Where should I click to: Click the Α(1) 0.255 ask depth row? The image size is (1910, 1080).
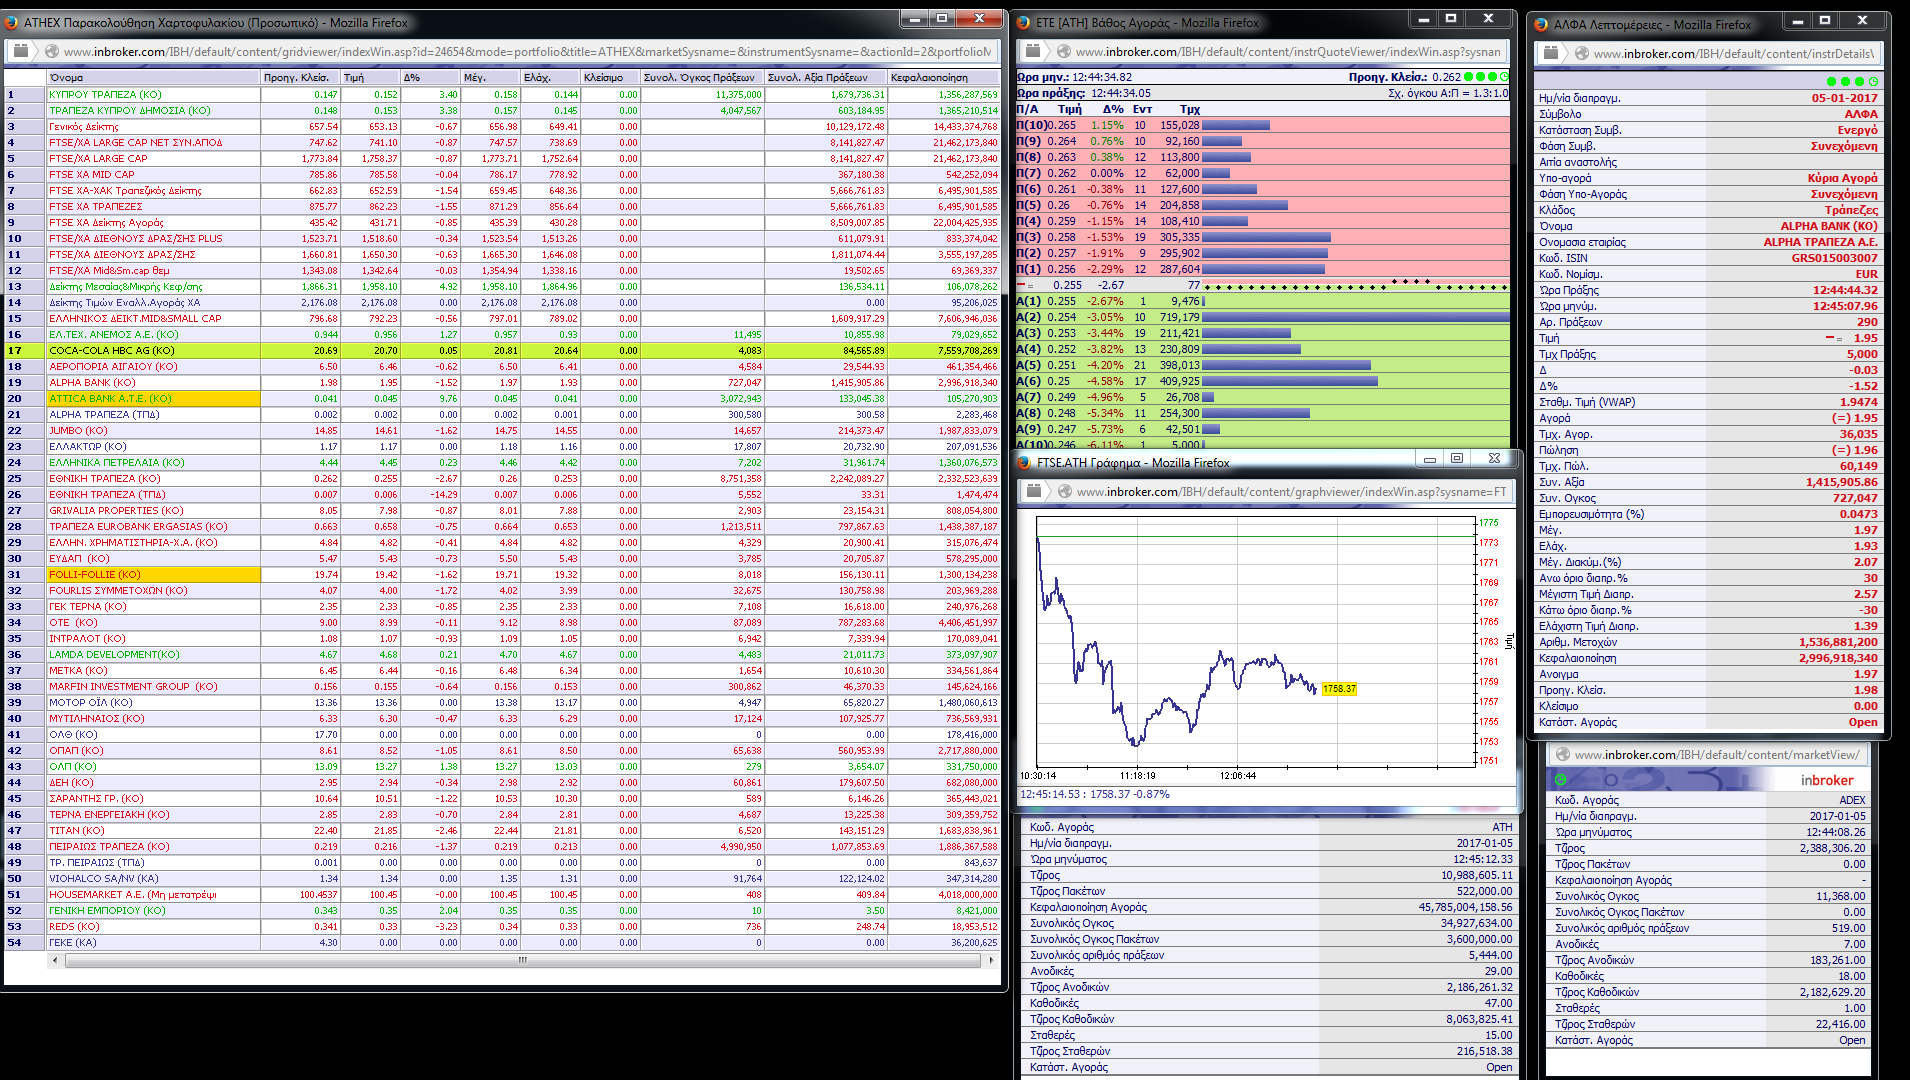click(x=1262, y=301)
